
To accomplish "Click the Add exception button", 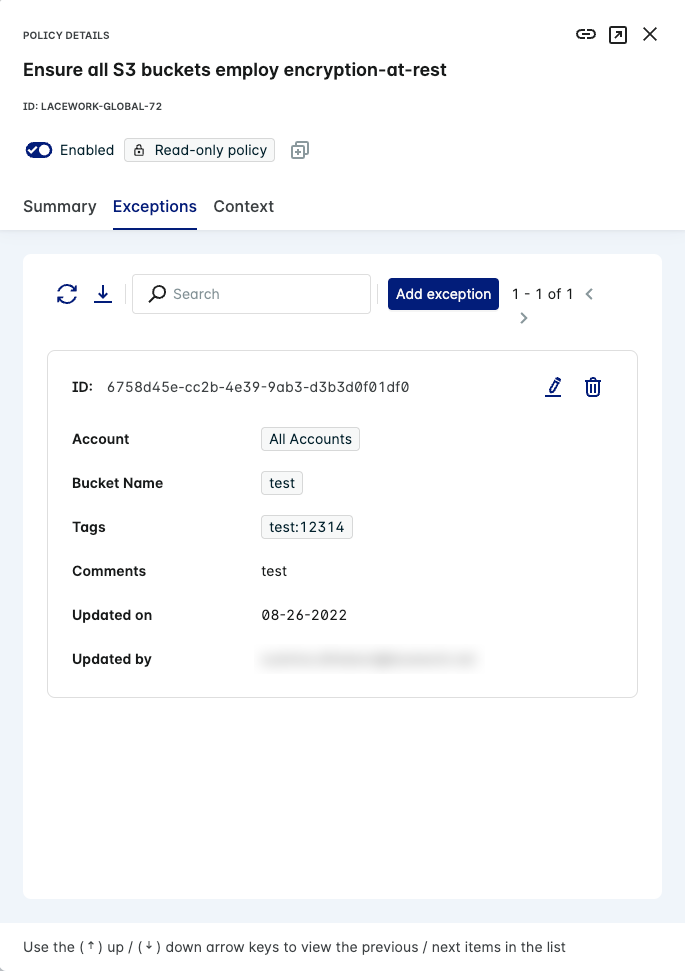I will pos(443,294).
